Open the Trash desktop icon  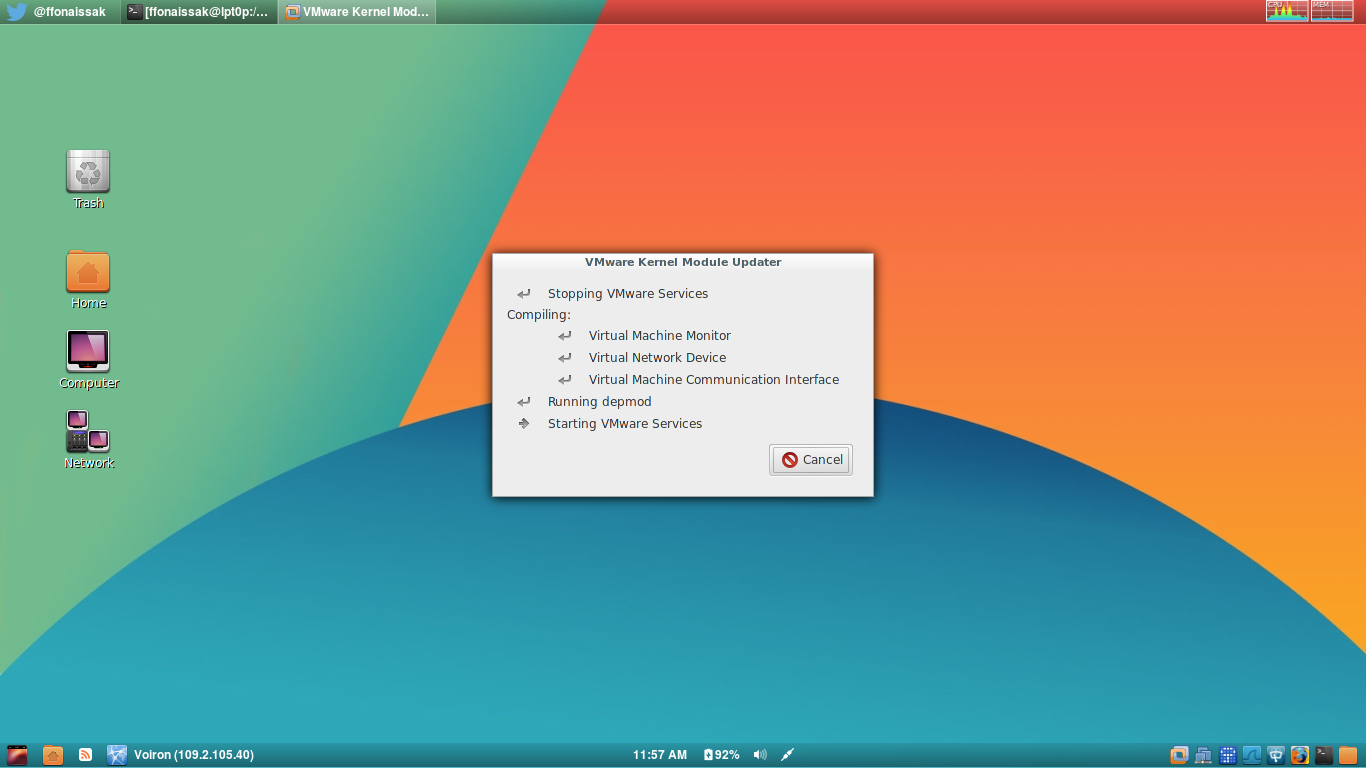[x=88, y=180]
